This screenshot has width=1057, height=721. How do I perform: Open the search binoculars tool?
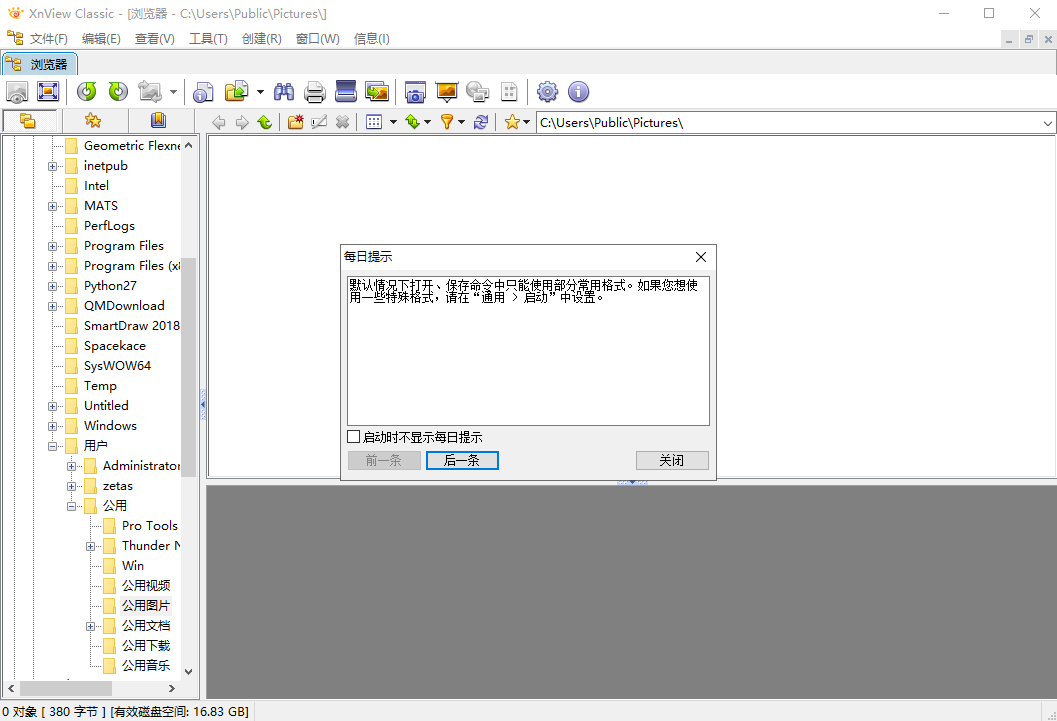284,92
